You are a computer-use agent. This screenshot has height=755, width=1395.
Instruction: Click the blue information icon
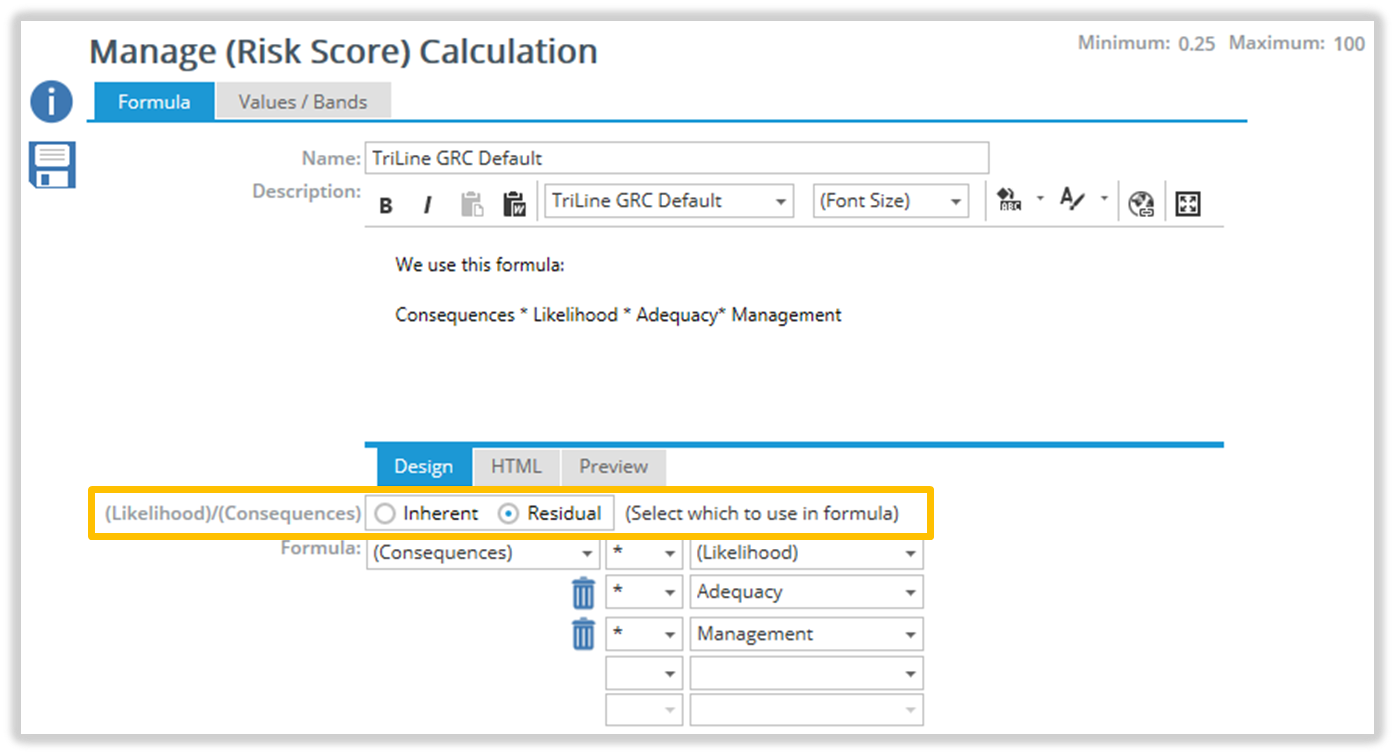(51, 102)
